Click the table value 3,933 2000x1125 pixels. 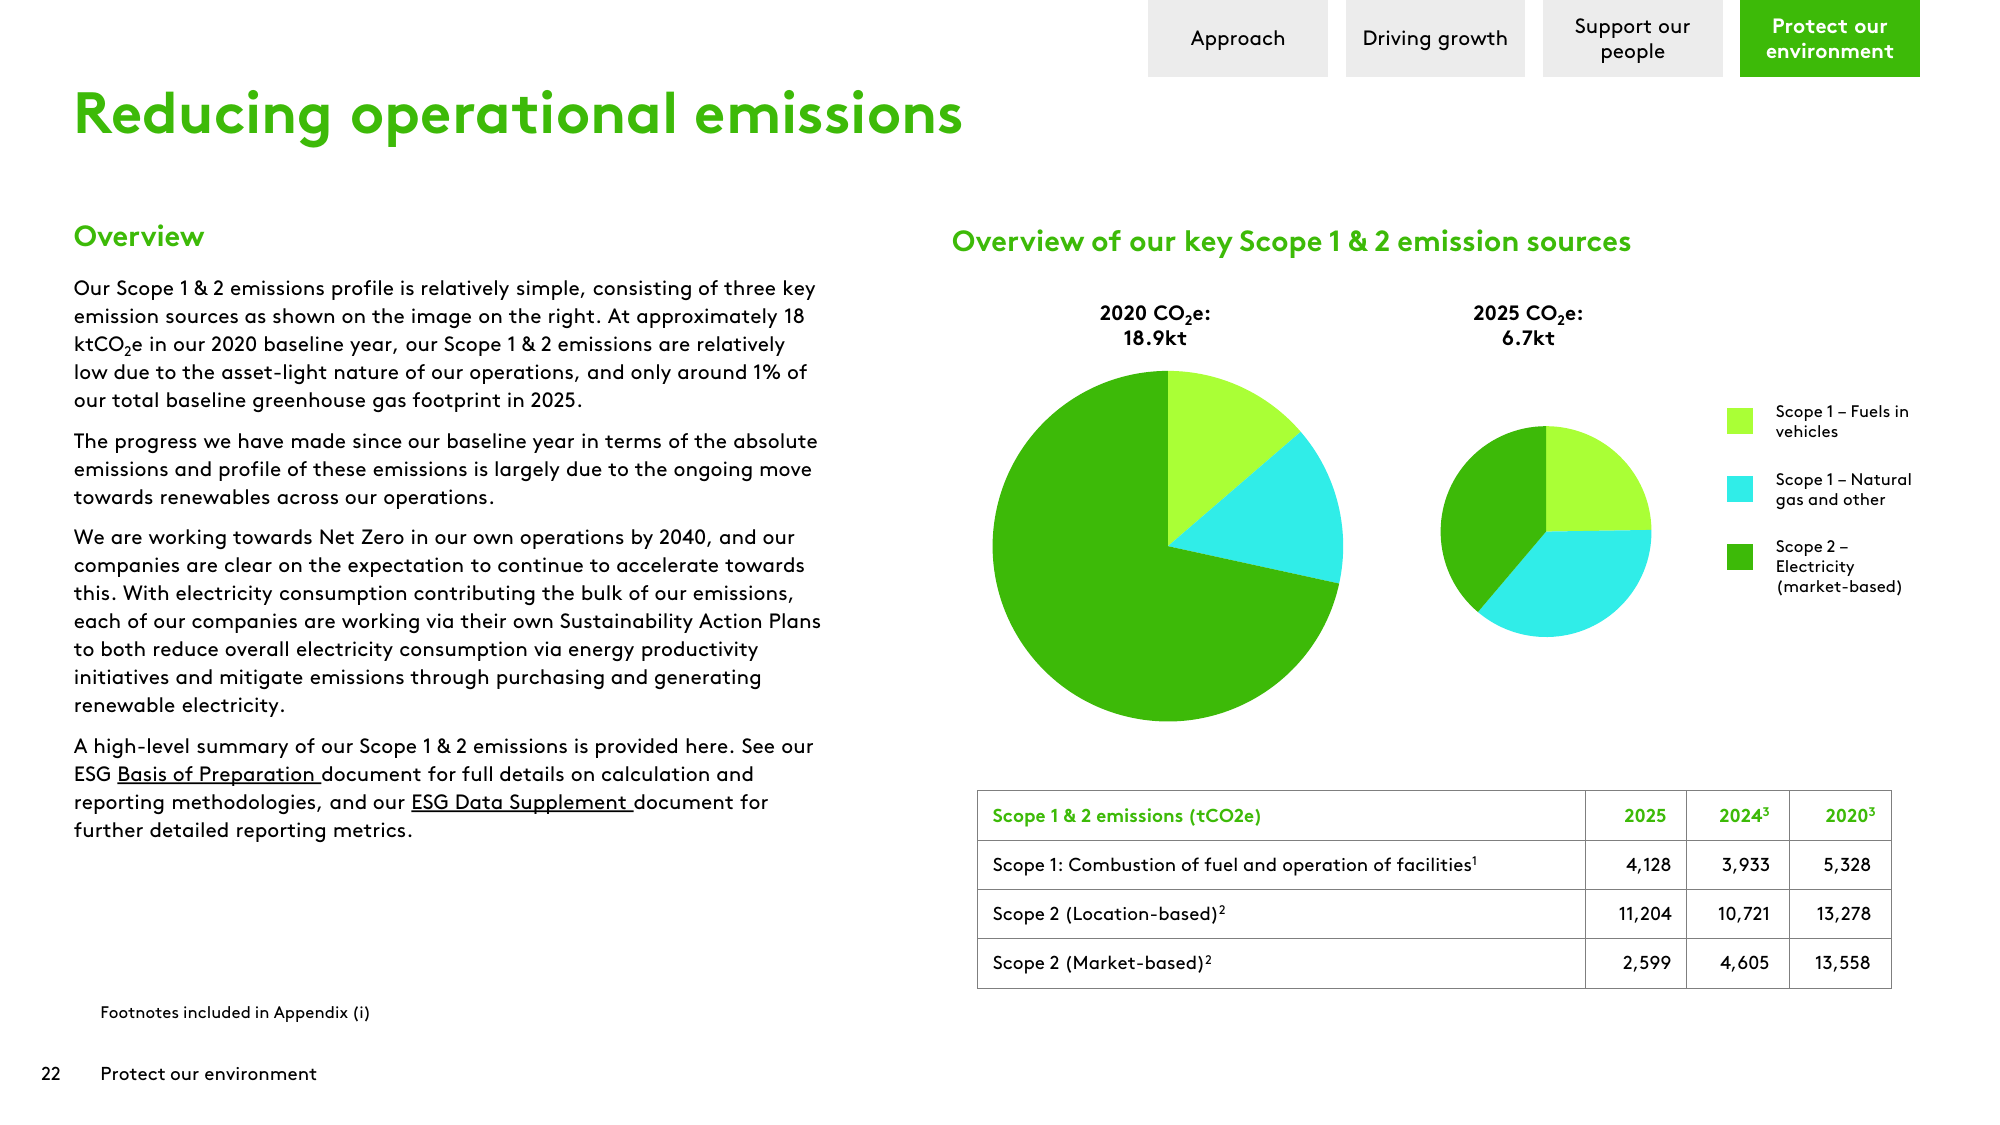(1746, 865)
